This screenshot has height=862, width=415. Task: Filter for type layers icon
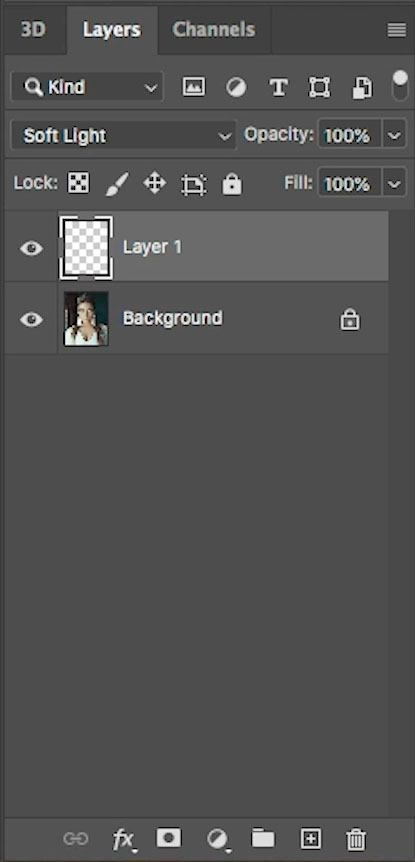278,87
